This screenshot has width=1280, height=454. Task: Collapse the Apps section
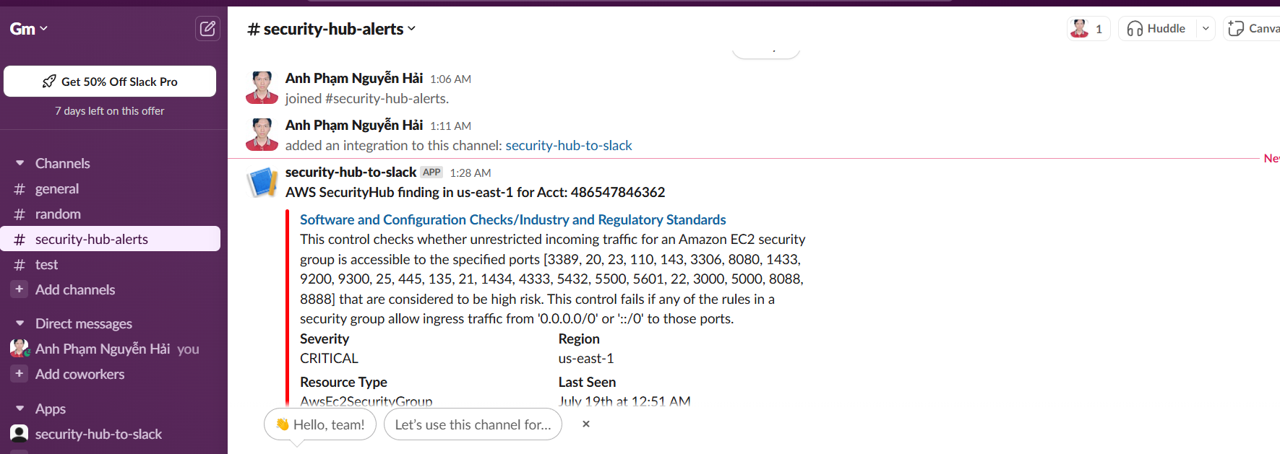(19, 409)
